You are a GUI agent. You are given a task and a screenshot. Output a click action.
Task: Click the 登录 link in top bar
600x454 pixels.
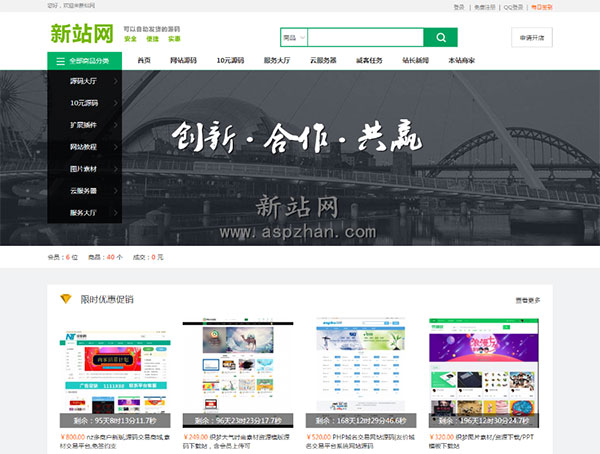[x=459, y=7]
